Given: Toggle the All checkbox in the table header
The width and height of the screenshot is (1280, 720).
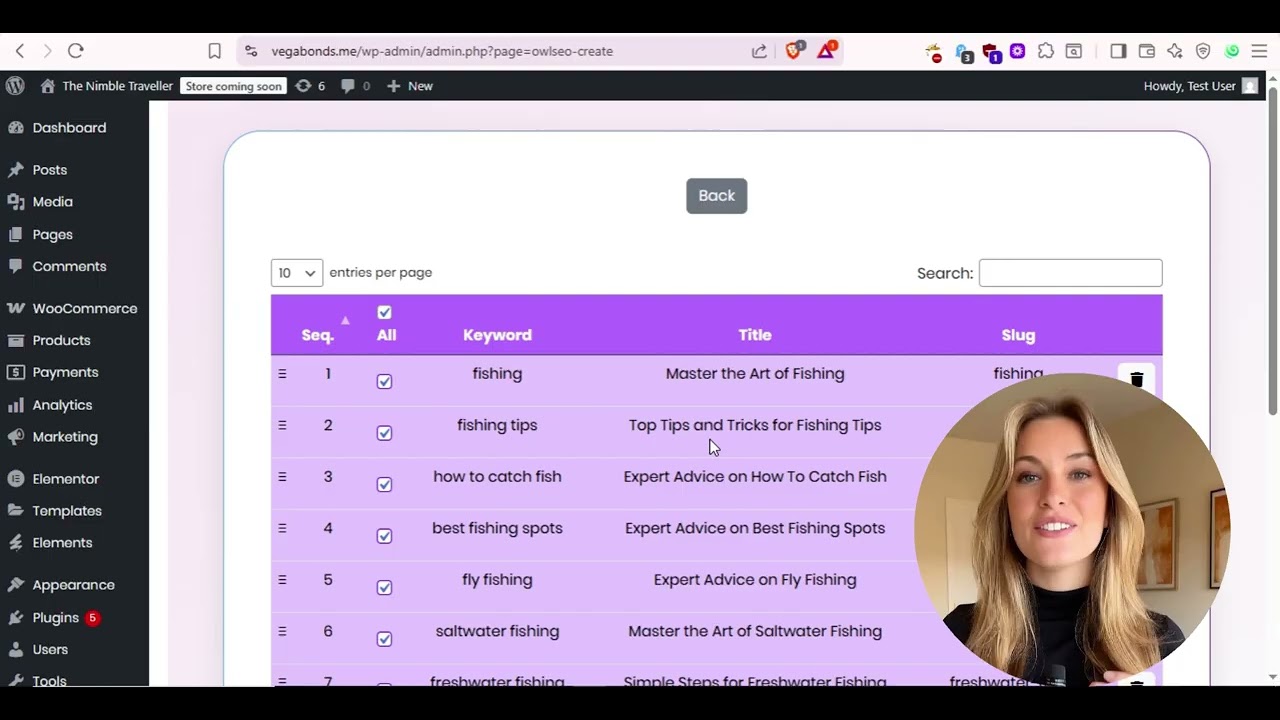Looking at the screenshot, I should click(384, 312).
